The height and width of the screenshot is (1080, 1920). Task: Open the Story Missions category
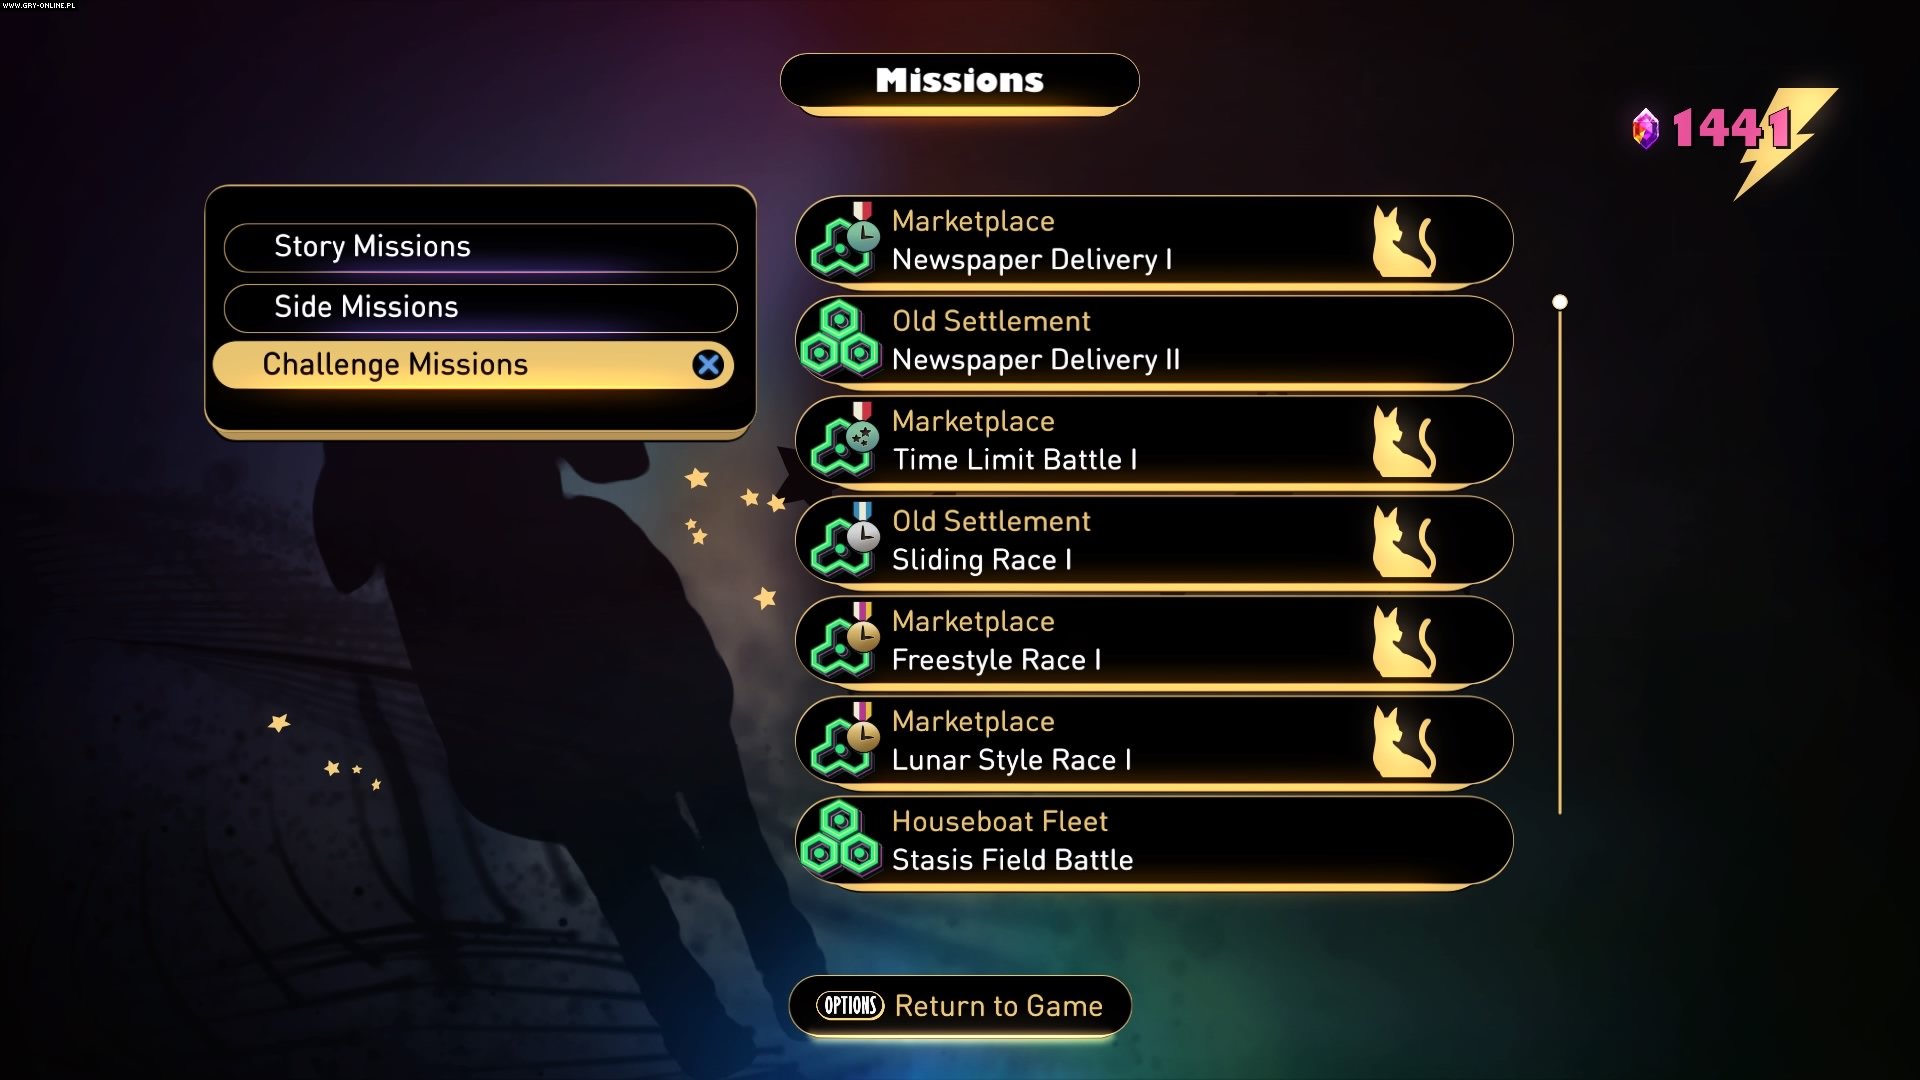point(480,247)
